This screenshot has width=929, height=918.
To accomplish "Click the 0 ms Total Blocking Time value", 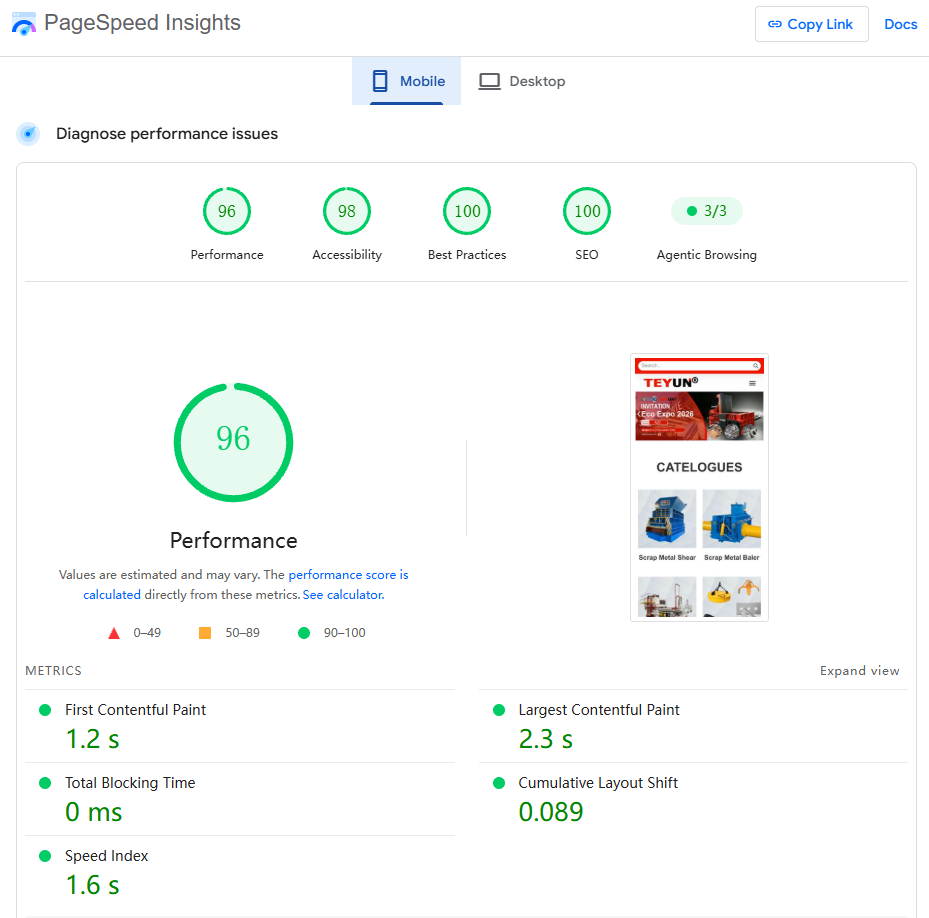I will pyautogui.click(x=94, y=812).
